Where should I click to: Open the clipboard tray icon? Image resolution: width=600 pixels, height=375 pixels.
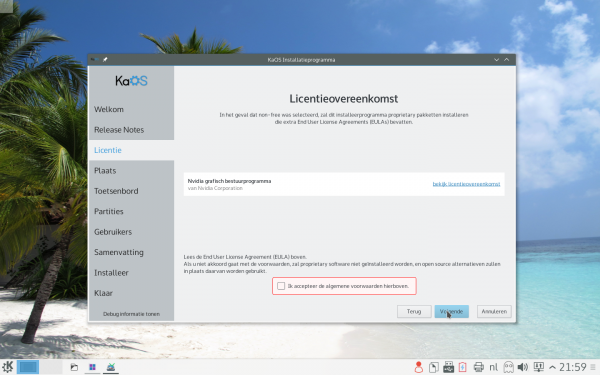434,367
